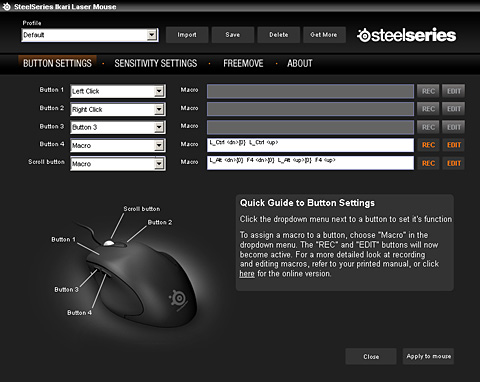Click the Get More profiles button
This screenshot has width=480, height=382.
pos(324,35)
